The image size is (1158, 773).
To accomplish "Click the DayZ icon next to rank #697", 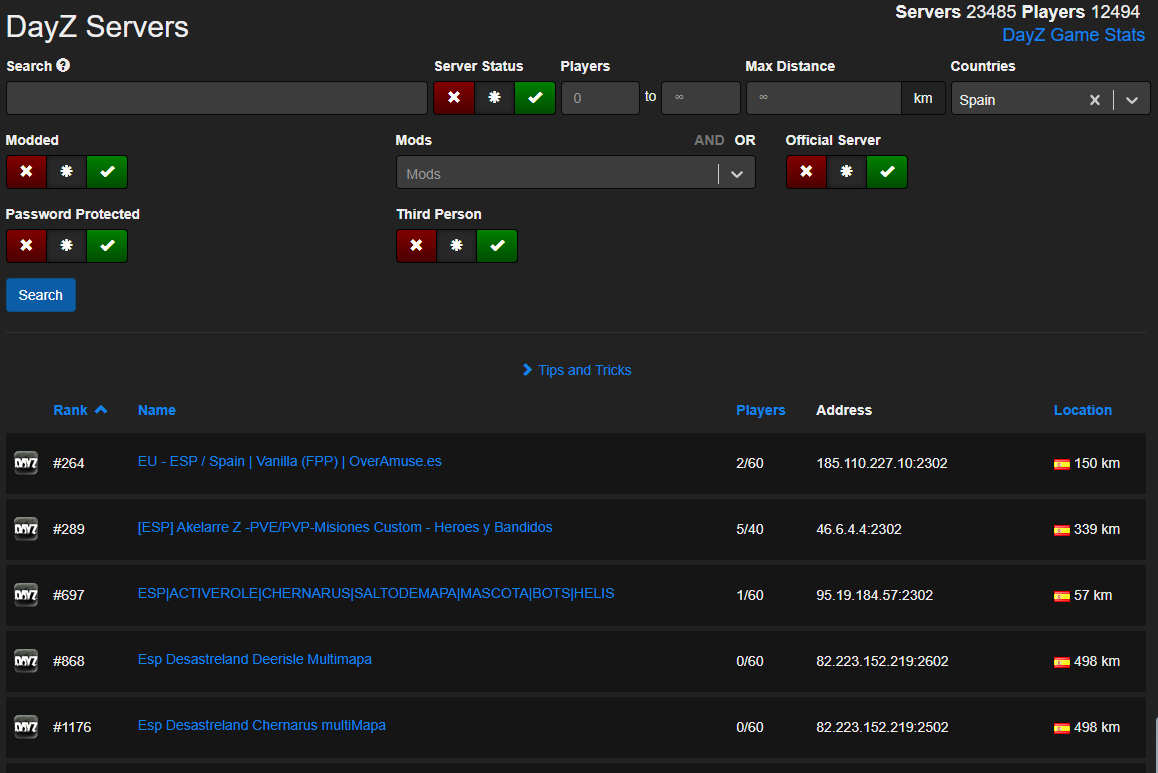I will point(25,594).
